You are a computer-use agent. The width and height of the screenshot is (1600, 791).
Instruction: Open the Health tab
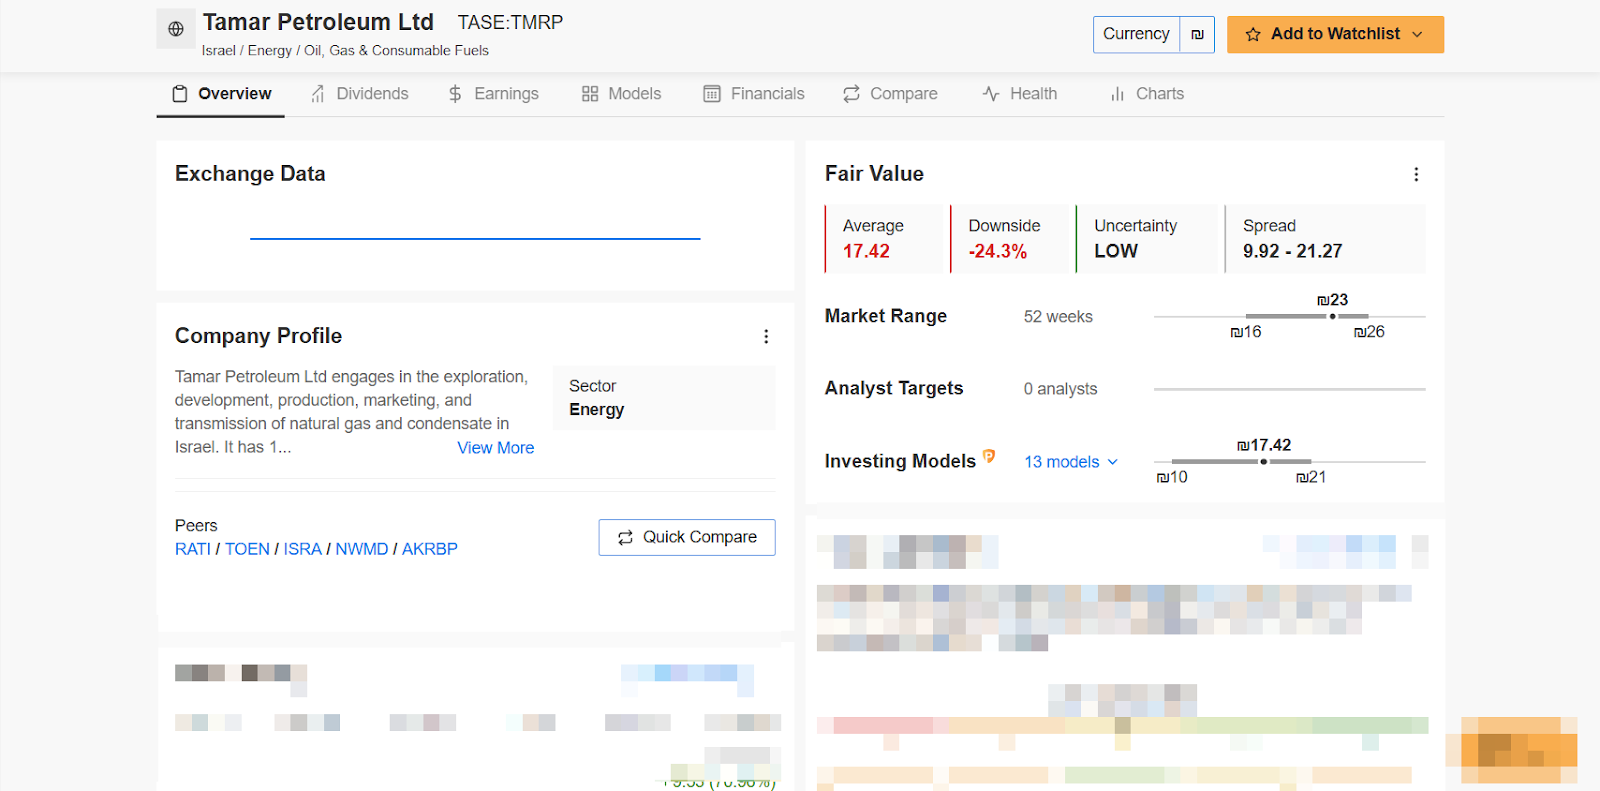click(1020, 94)
